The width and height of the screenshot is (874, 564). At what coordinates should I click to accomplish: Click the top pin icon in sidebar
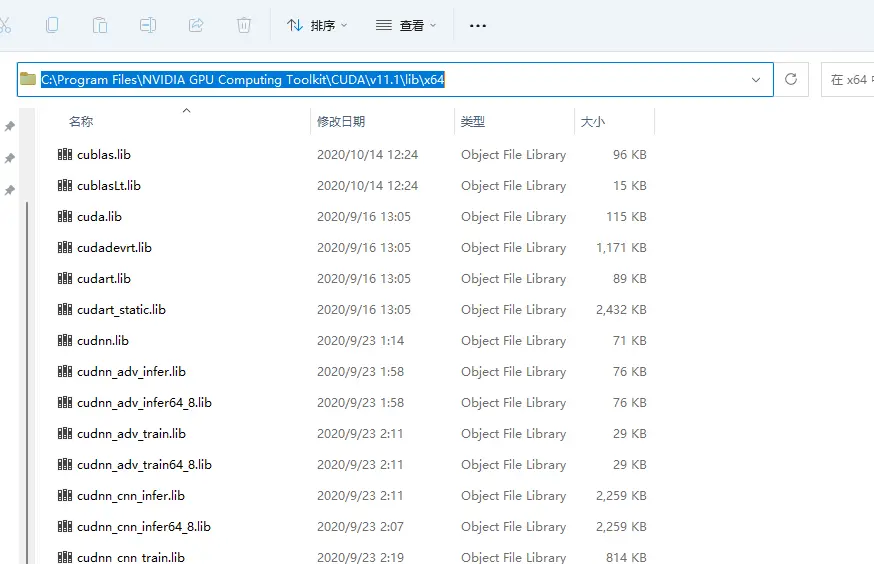coord(9,127)
